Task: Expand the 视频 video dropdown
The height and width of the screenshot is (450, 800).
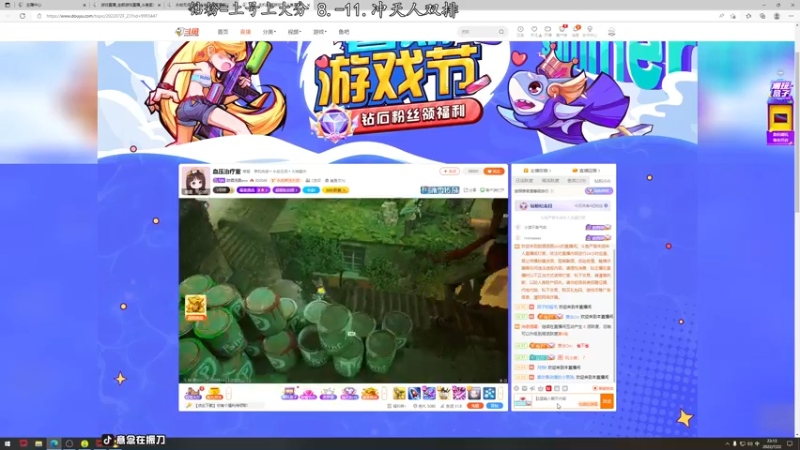Action: pyautogui.click(x=294, y=32)
